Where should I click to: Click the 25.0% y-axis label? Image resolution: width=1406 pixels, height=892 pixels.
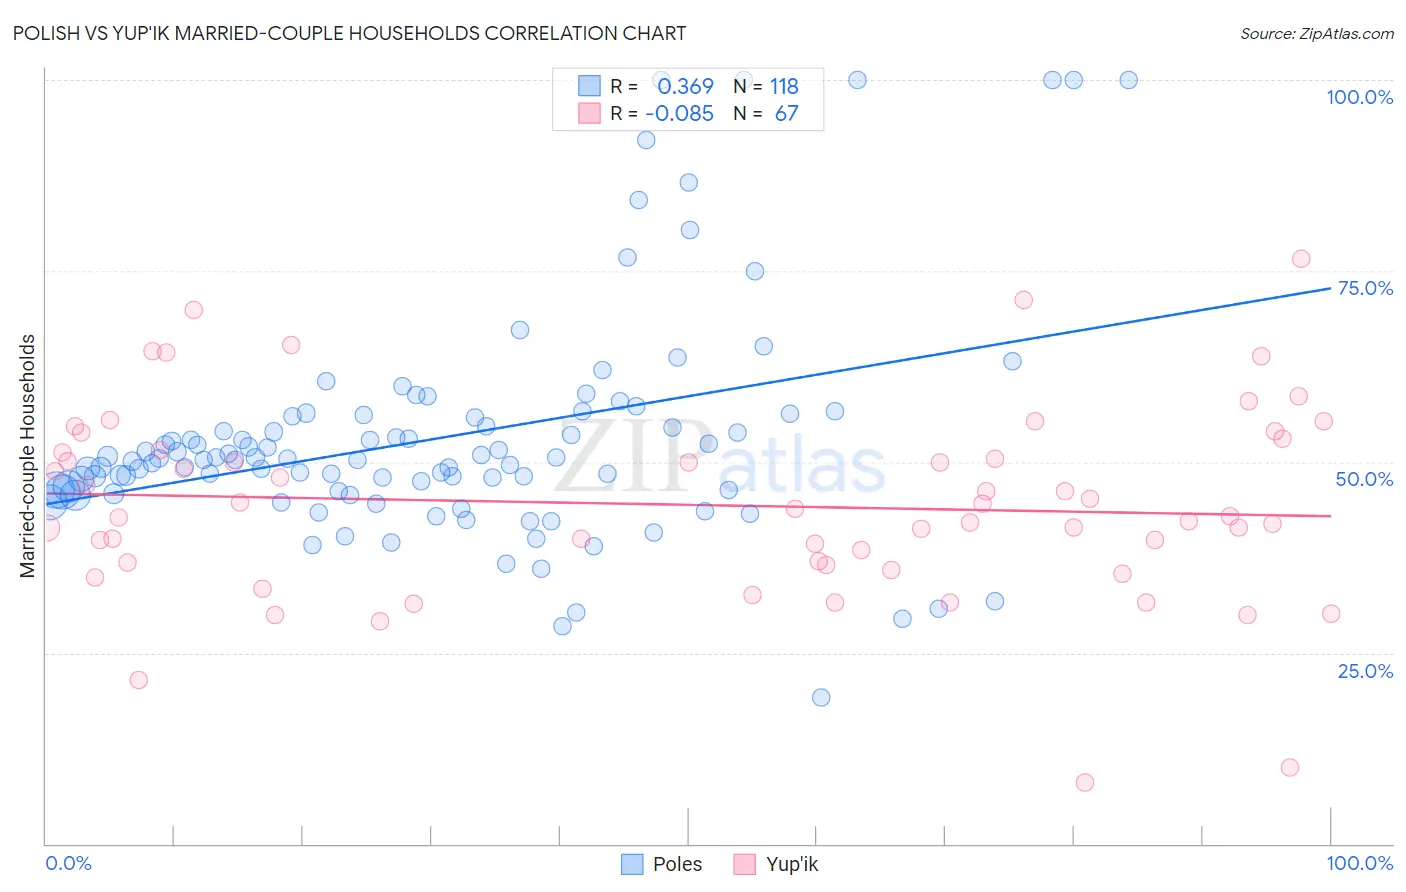click(x=1365, y=670)
